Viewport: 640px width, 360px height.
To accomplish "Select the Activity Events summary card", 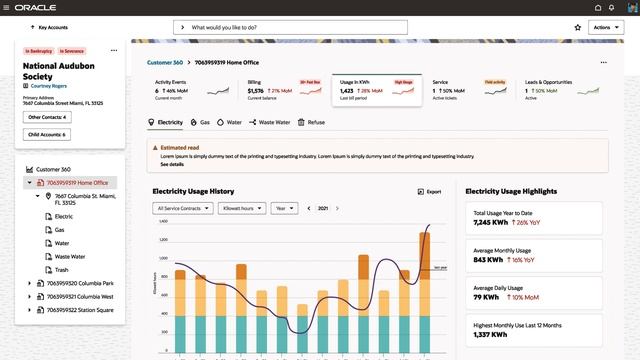I will (x=192, y=90).
